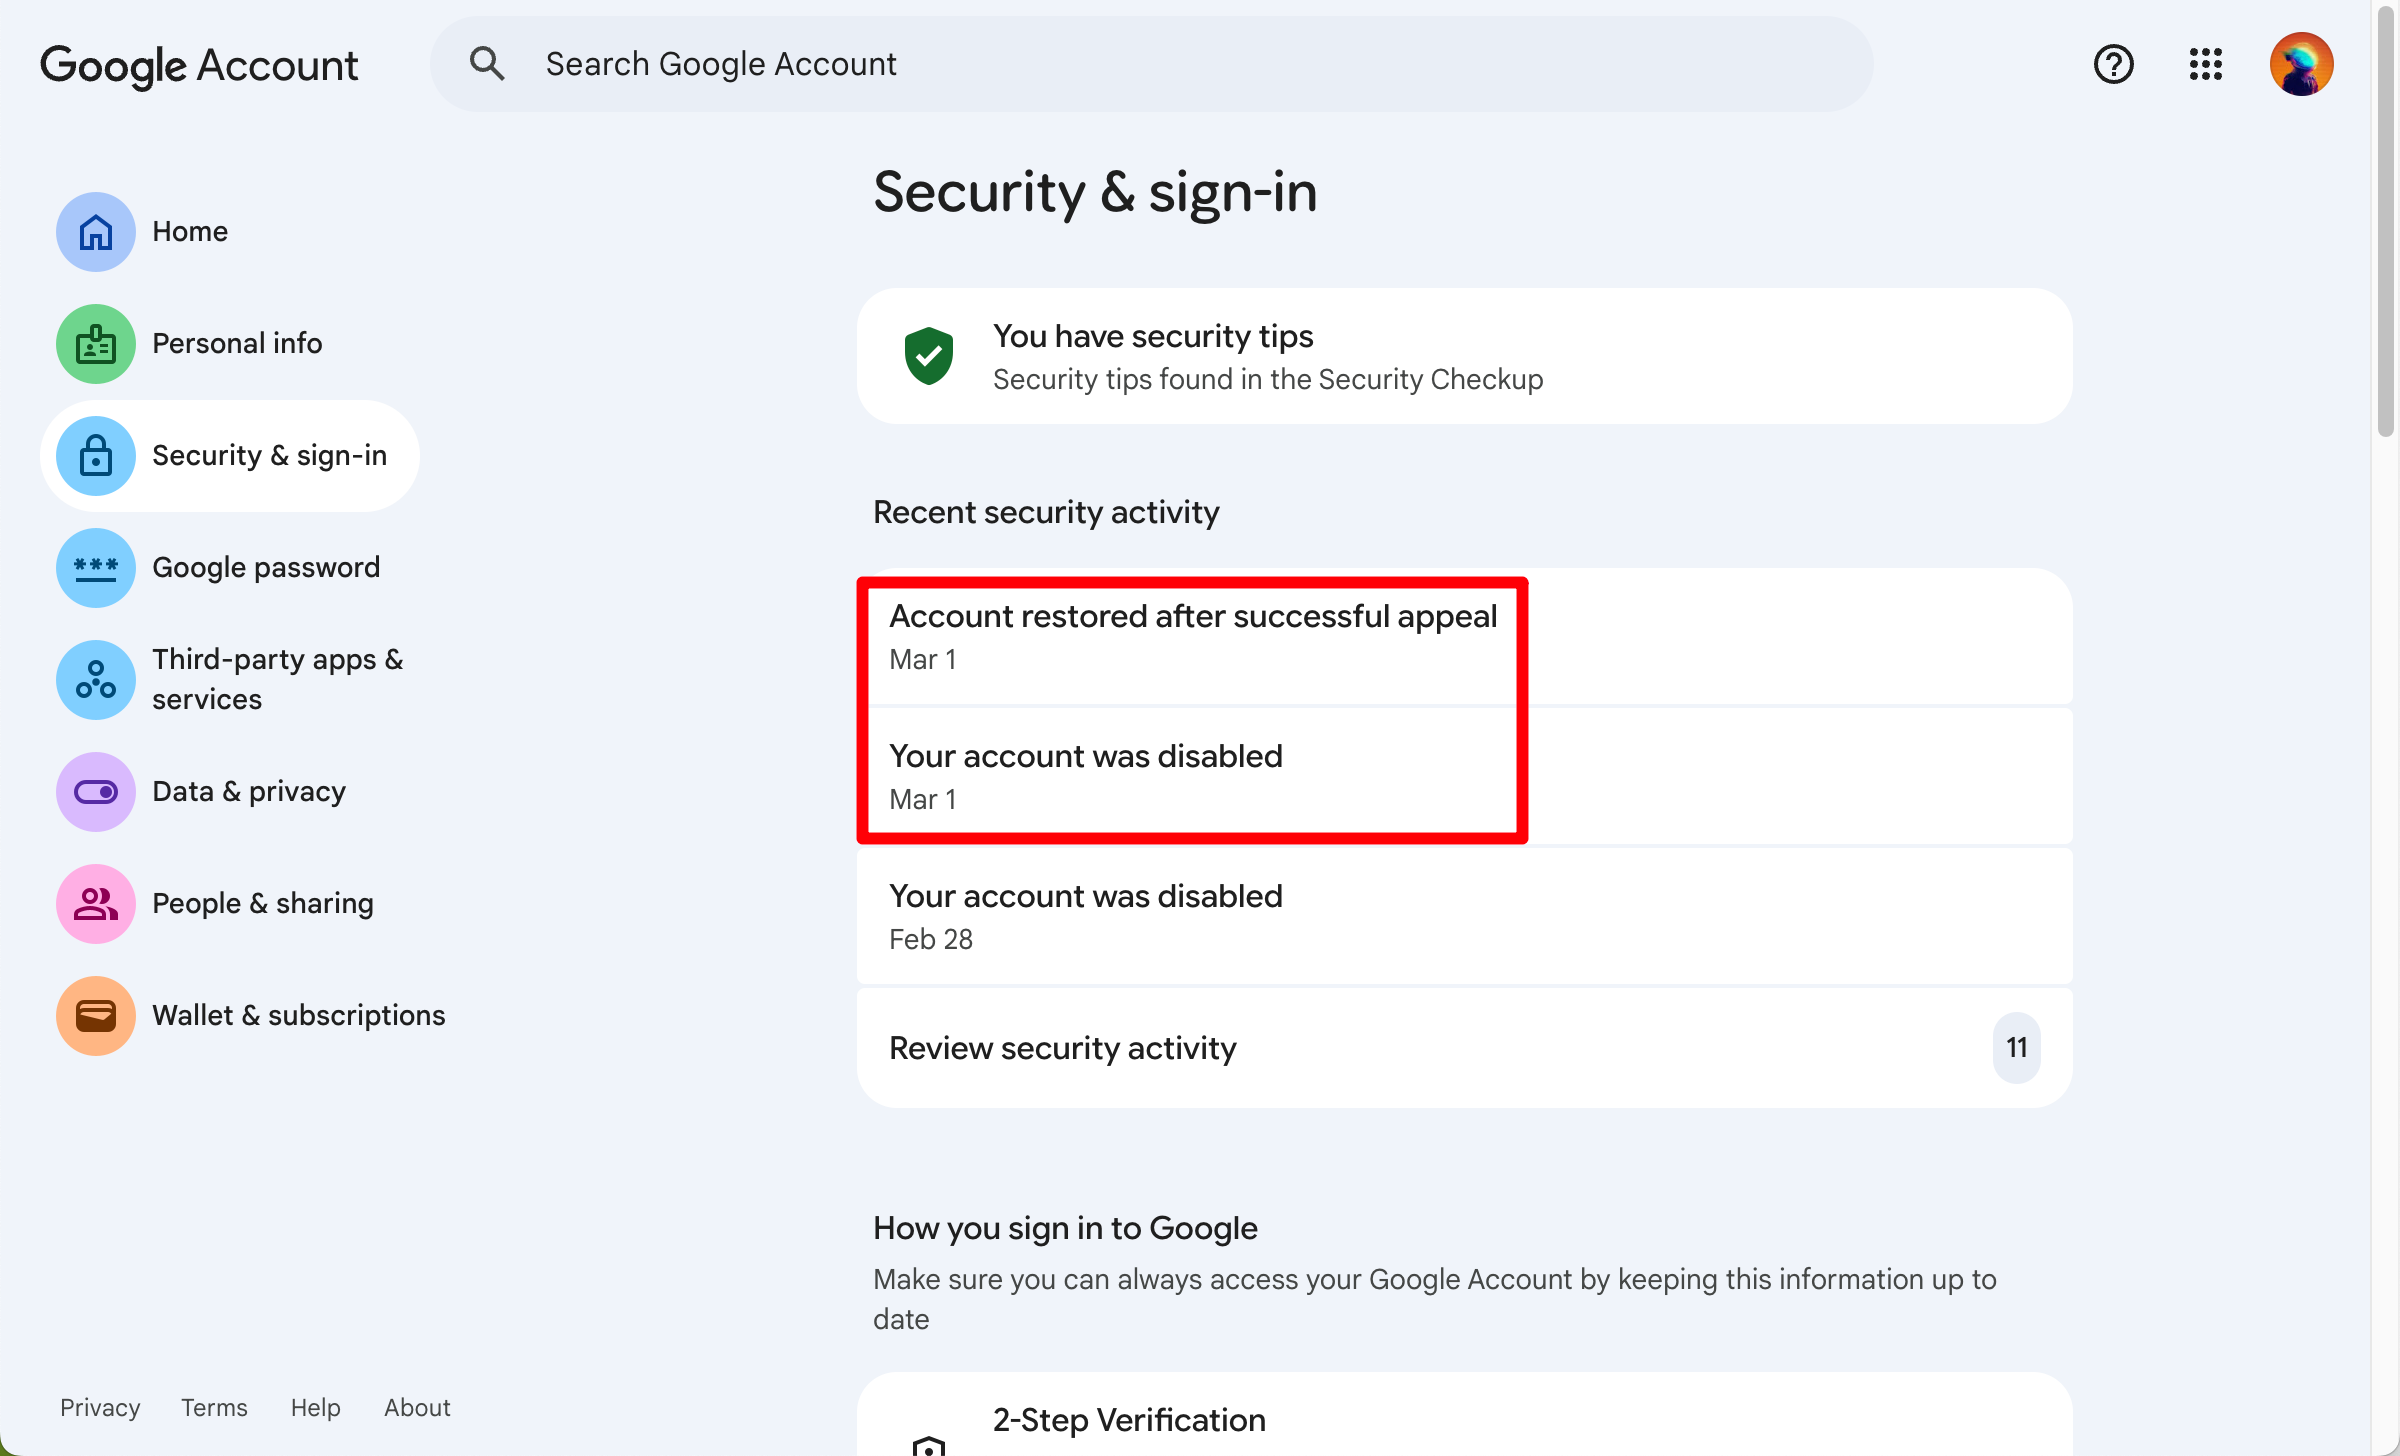Click the Wallet & subscriptions card icon
The height and width of the screenshot is (1456, 2400).
click(96, 1016)
